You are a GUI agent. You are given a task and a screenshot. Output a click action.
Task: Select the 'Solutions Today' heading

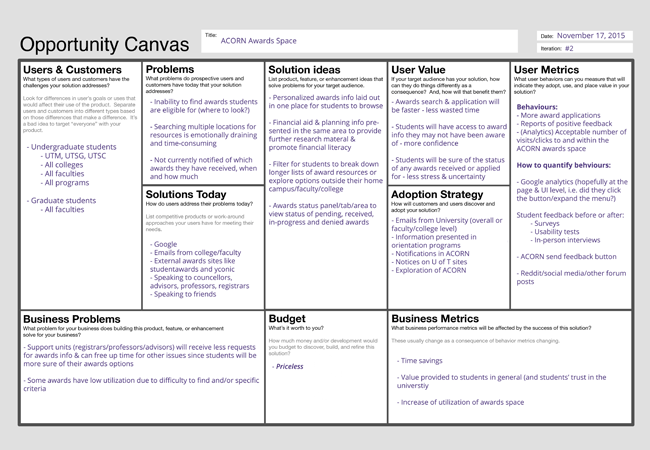[x=186, y=194]
